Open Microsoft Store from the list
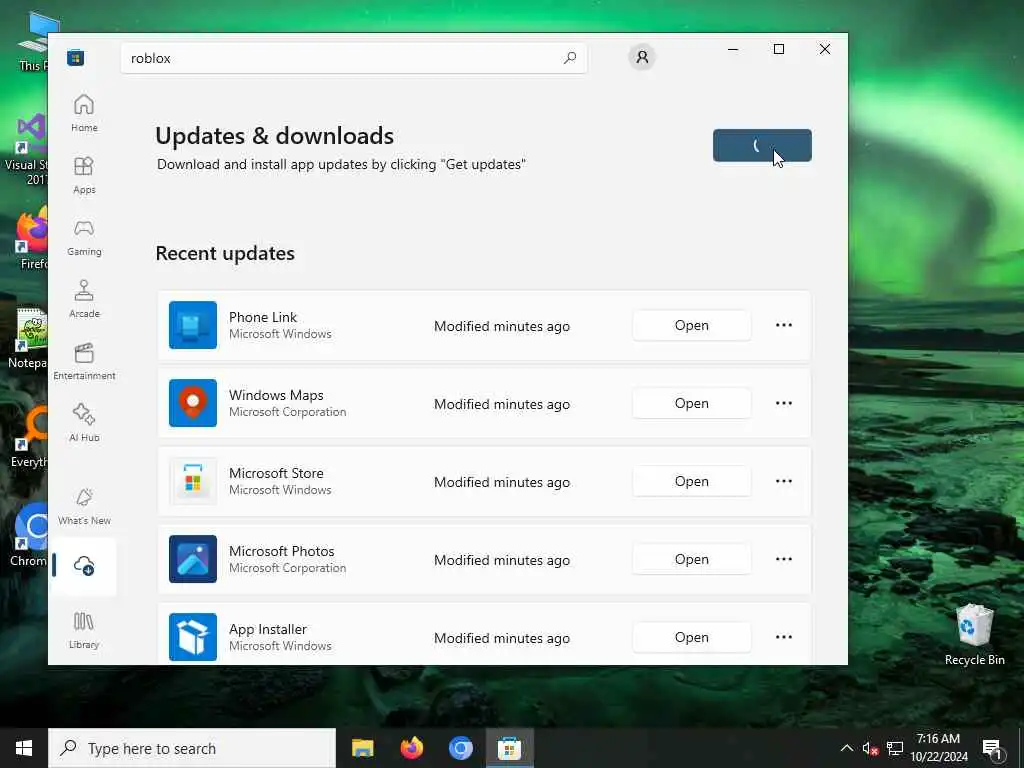 (x=692, y=481)
